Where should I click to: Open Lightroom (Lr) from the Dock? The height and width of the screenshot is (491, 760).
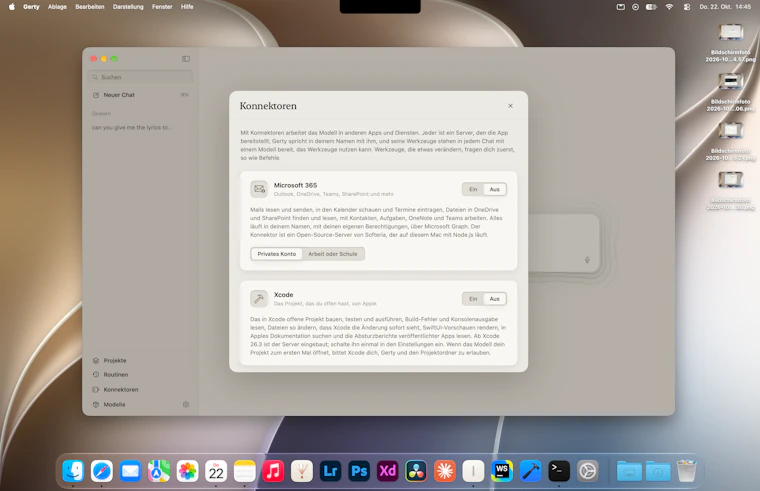(x=331, y=471)
